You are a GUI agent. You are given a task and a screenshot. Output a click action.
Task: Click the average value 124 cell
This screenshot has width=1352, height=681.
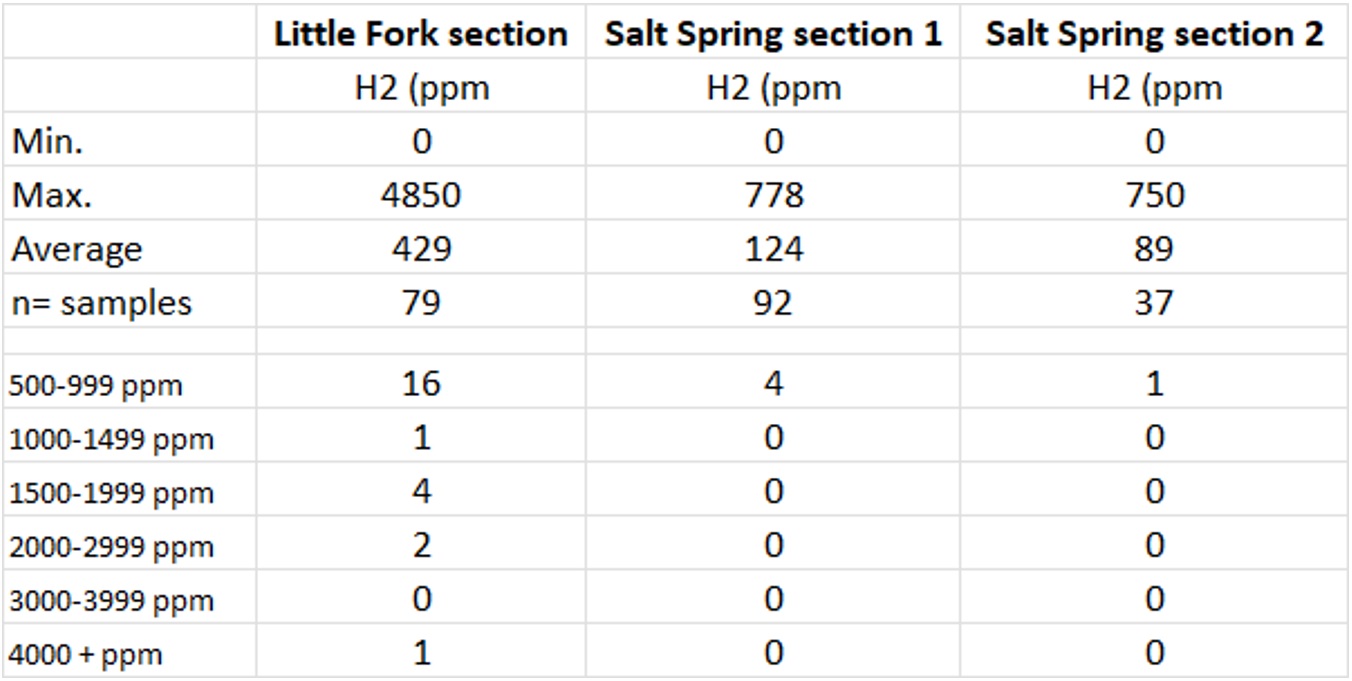(773, 249)
